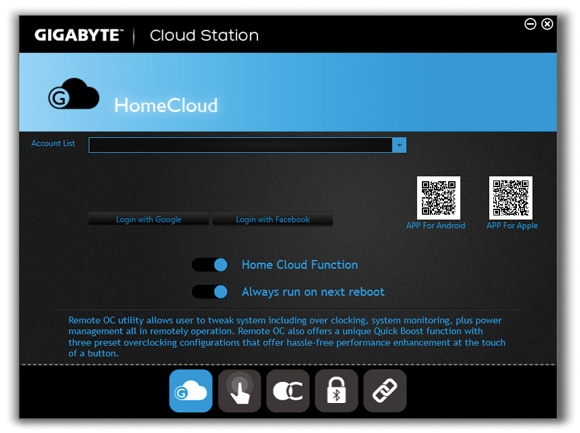The image size is (580, 433).
Task: Select the GIGABYTE Remote touch icon
Action: click(x=239, y=391)
